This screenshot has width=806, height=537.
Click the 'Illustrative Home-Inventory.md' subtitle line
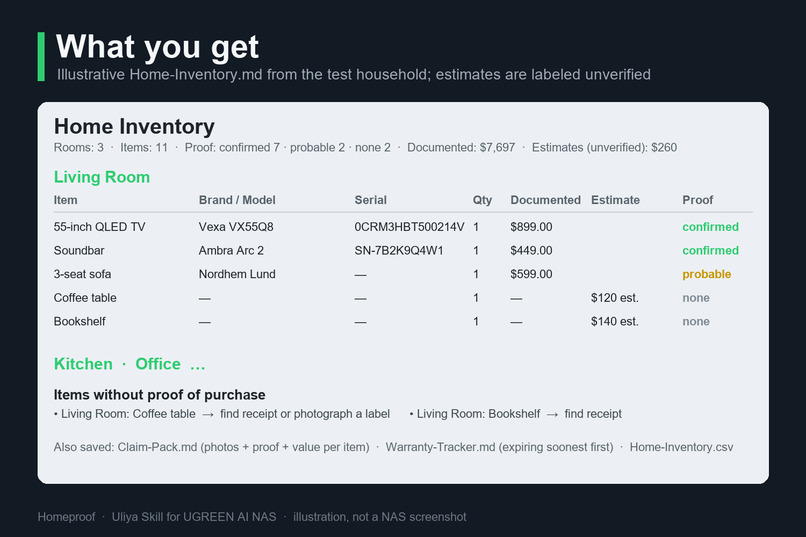354,75
